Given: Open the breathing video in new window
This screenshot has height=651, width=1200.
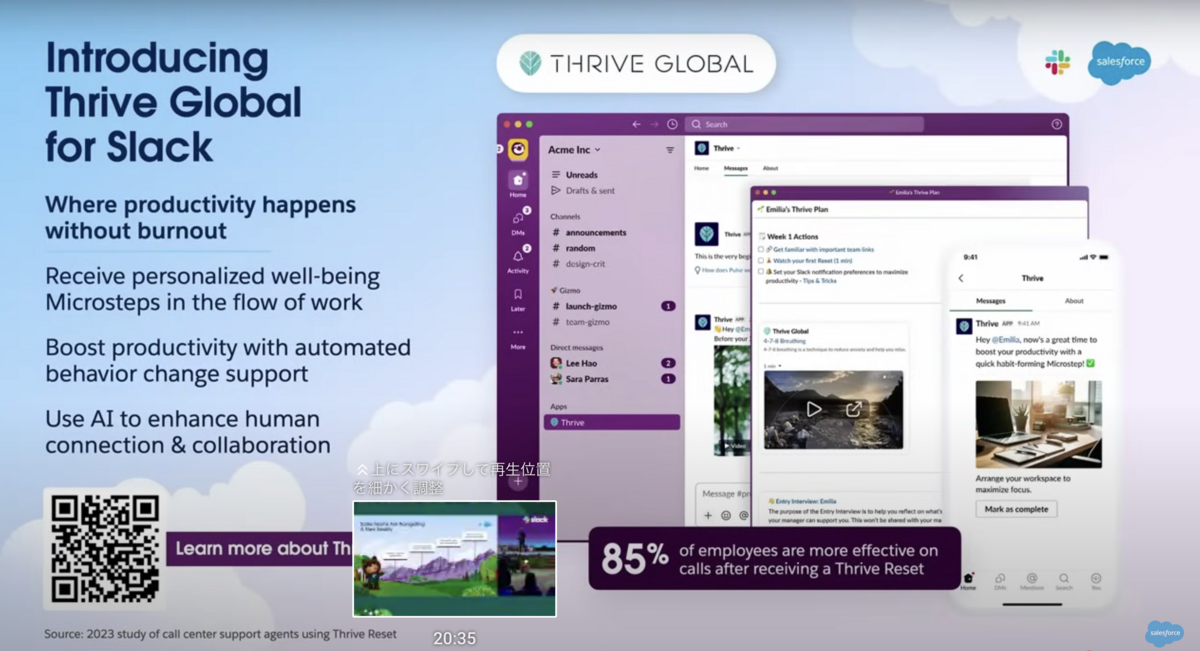Looking at the screenshot, I should coord(853,409).
